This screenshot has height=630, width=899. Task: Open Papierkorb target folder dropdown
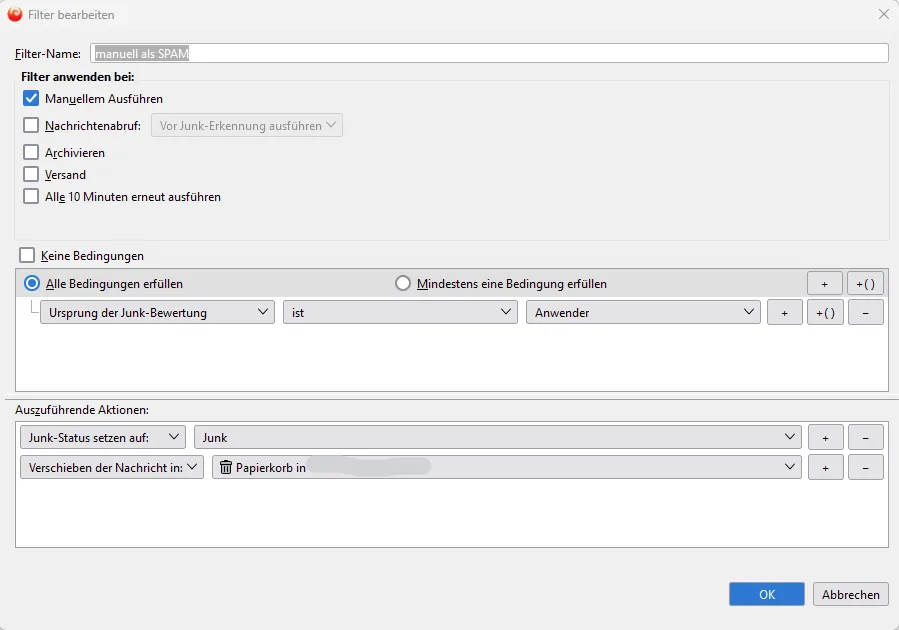[507, 467]
